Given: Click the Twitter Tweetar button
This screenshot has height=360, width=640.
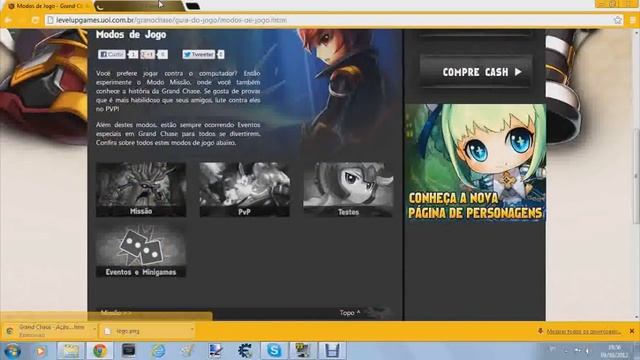Looking at the screenshot, I should (x=198, y=54).
